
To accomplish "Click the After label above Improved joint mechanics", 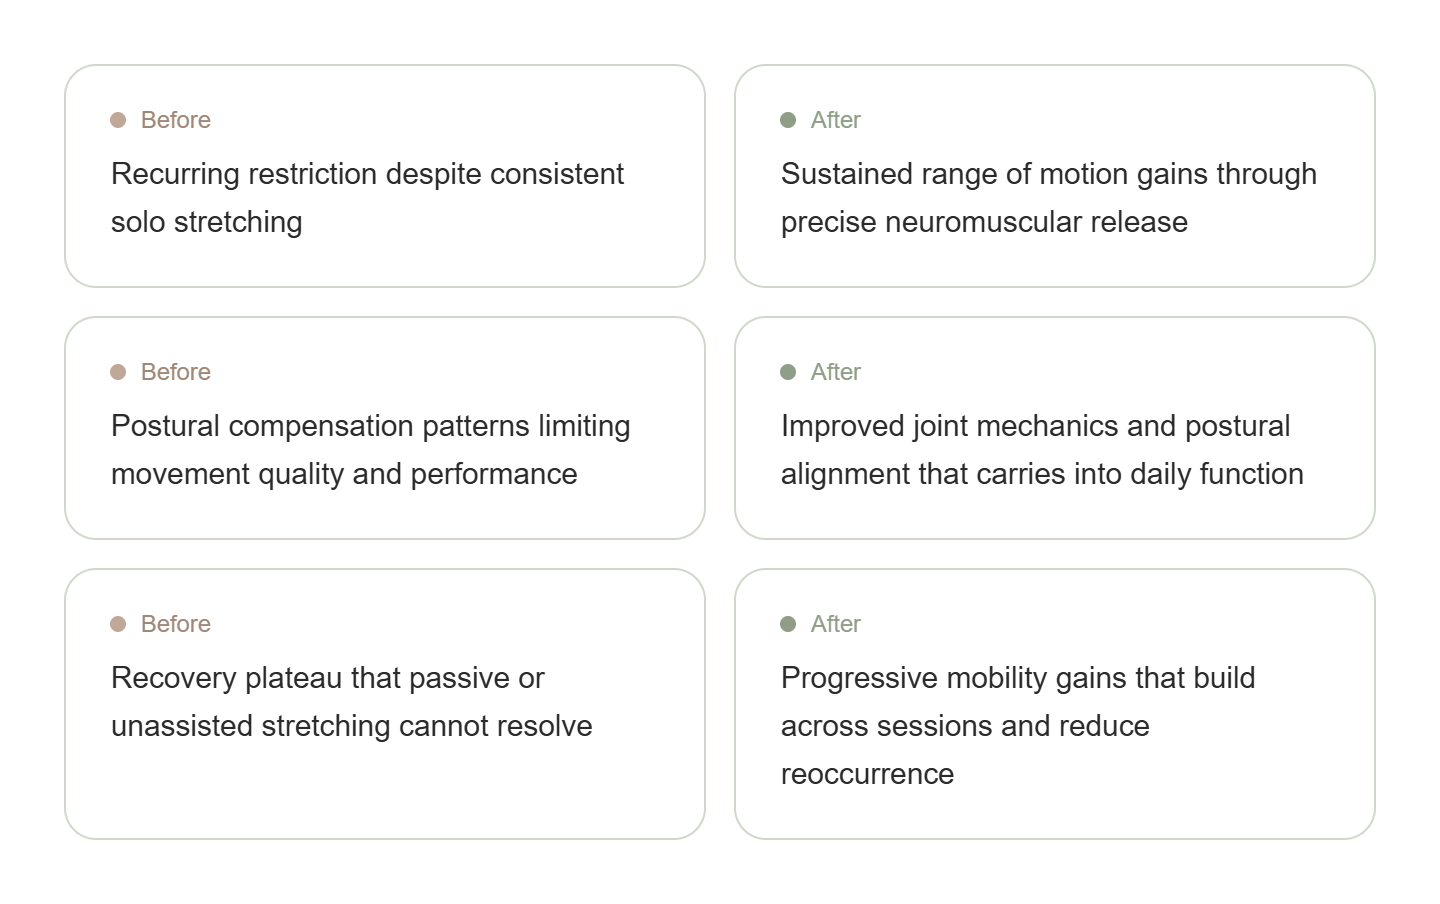I will [x=836, y=372].
